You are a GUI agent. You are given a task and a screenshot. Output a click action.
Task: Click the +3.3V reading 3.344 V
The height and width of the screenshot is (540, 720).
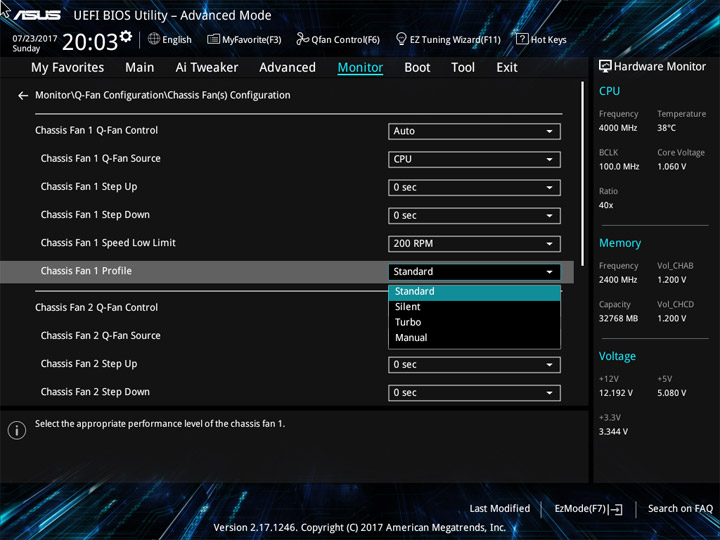613,432
